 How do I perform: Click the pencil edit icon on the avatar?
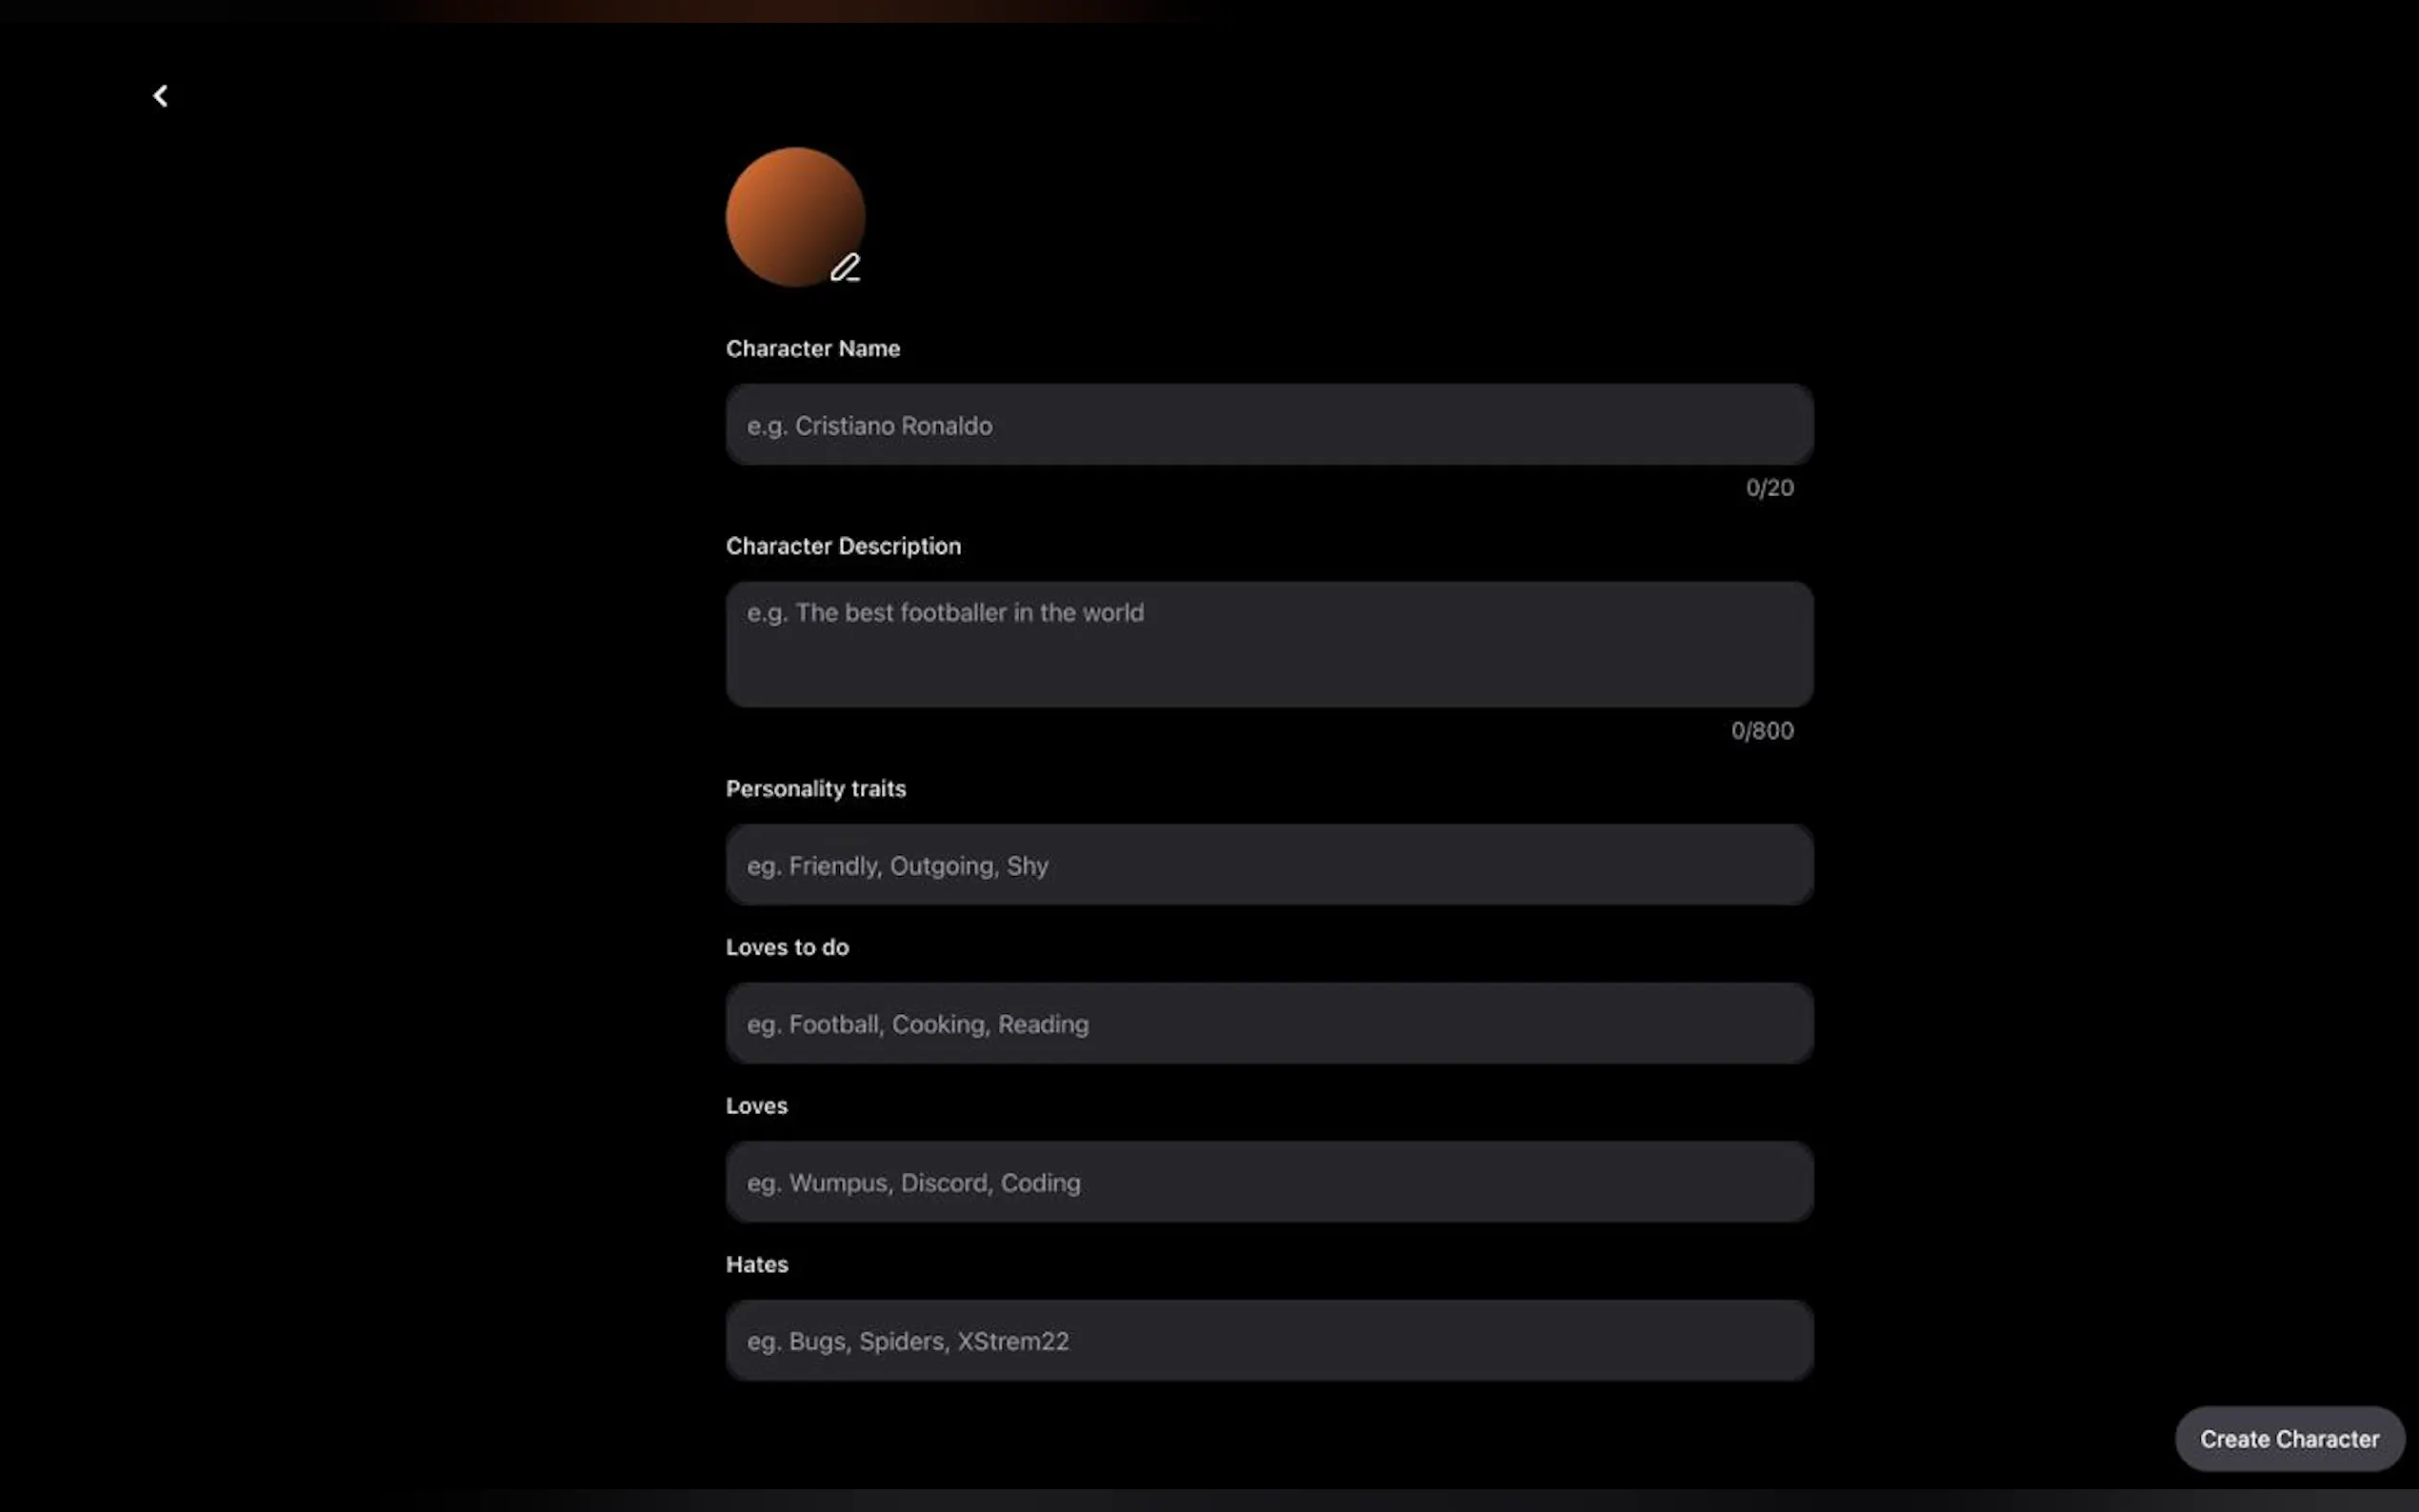845,267
